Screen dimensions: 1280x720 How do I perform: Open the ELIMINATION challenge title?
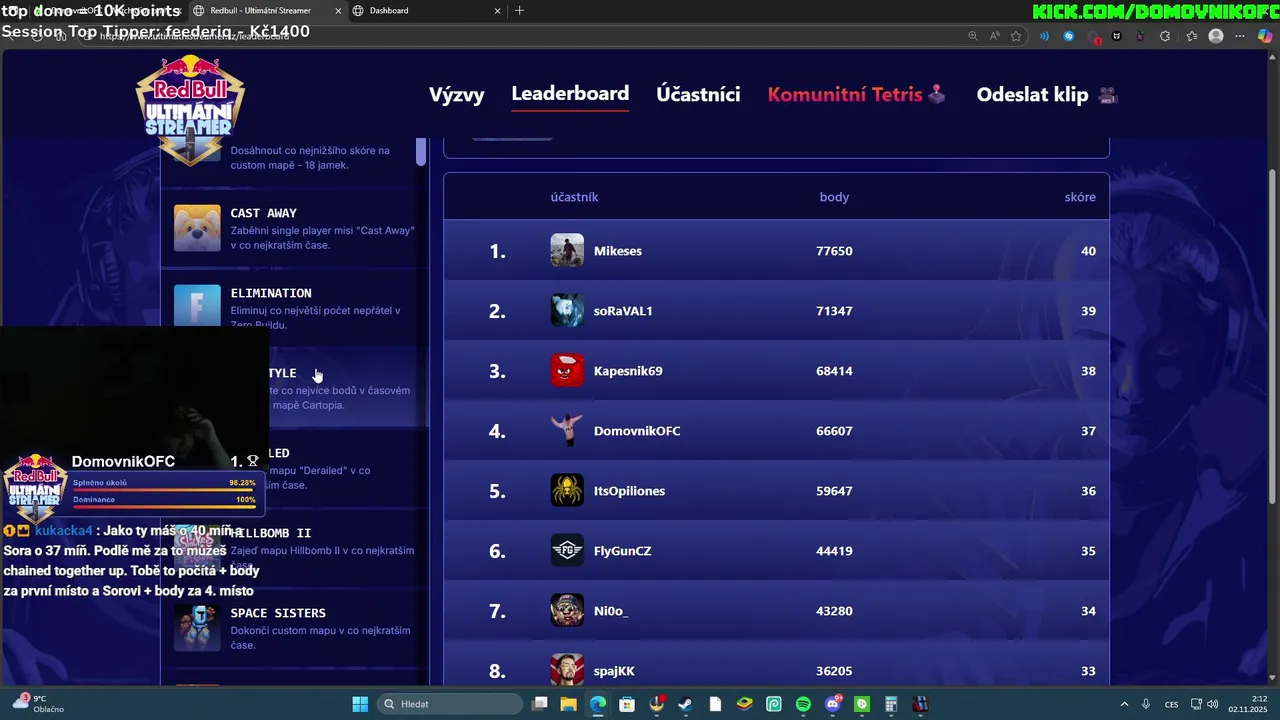pos(271,293)
